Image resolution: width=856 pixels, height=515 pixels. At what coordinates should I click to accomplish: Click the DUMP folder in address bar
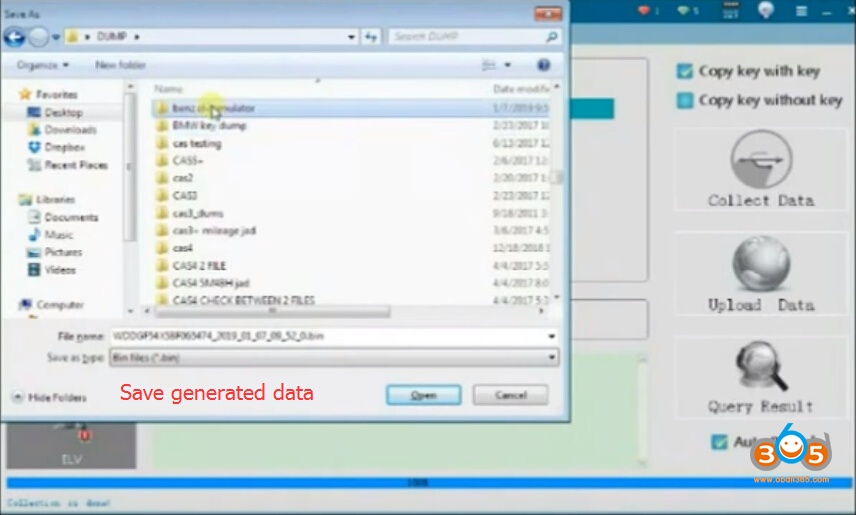point(111,37)
